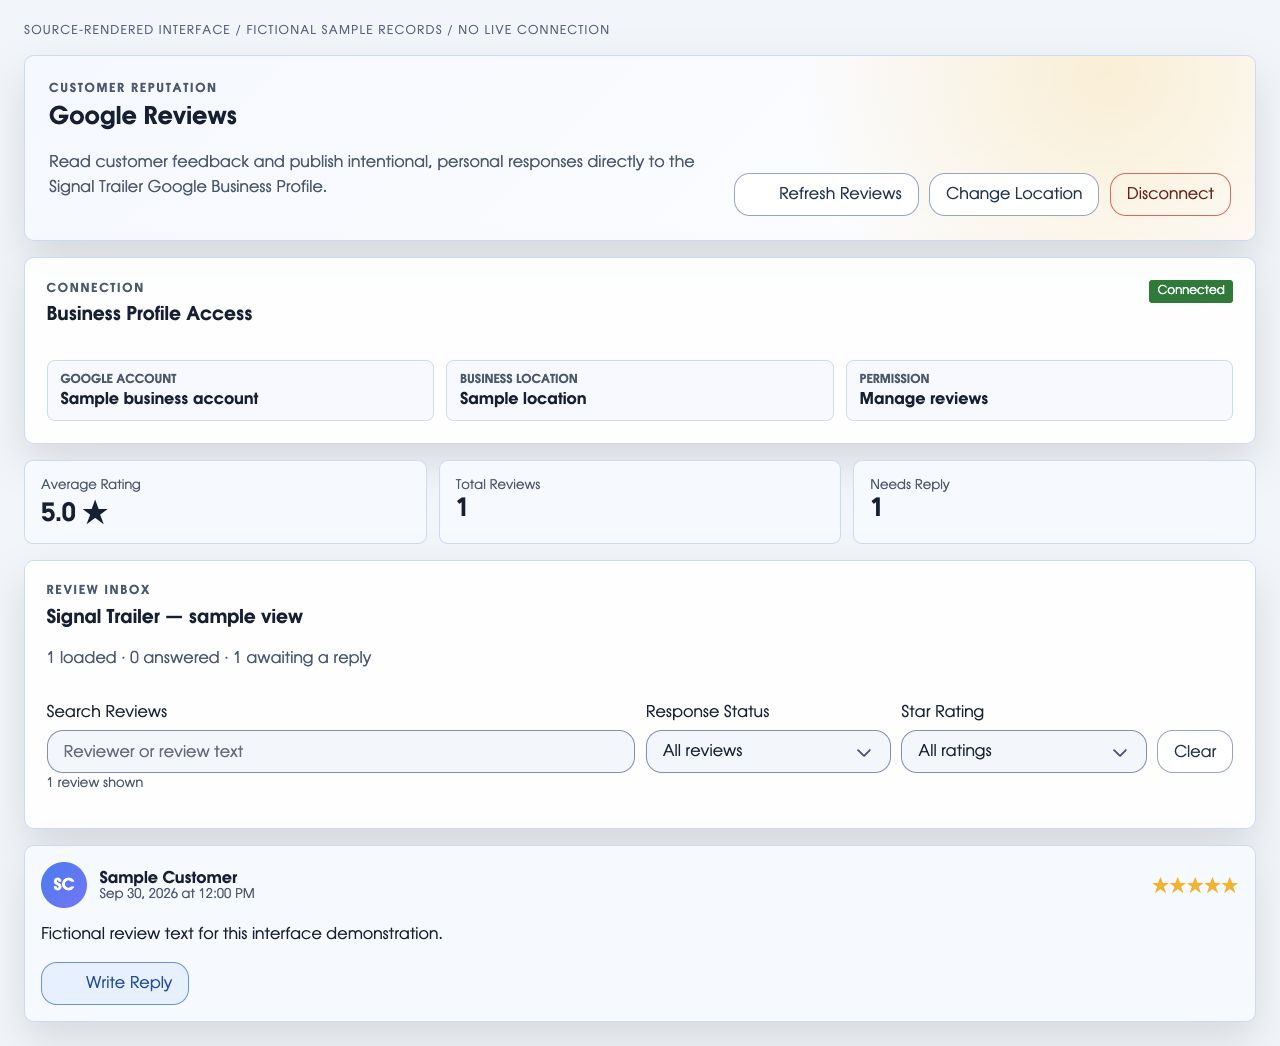Click the Total Reviews count
This screenshot has height=1046, width=1280.
pos(462,508)
